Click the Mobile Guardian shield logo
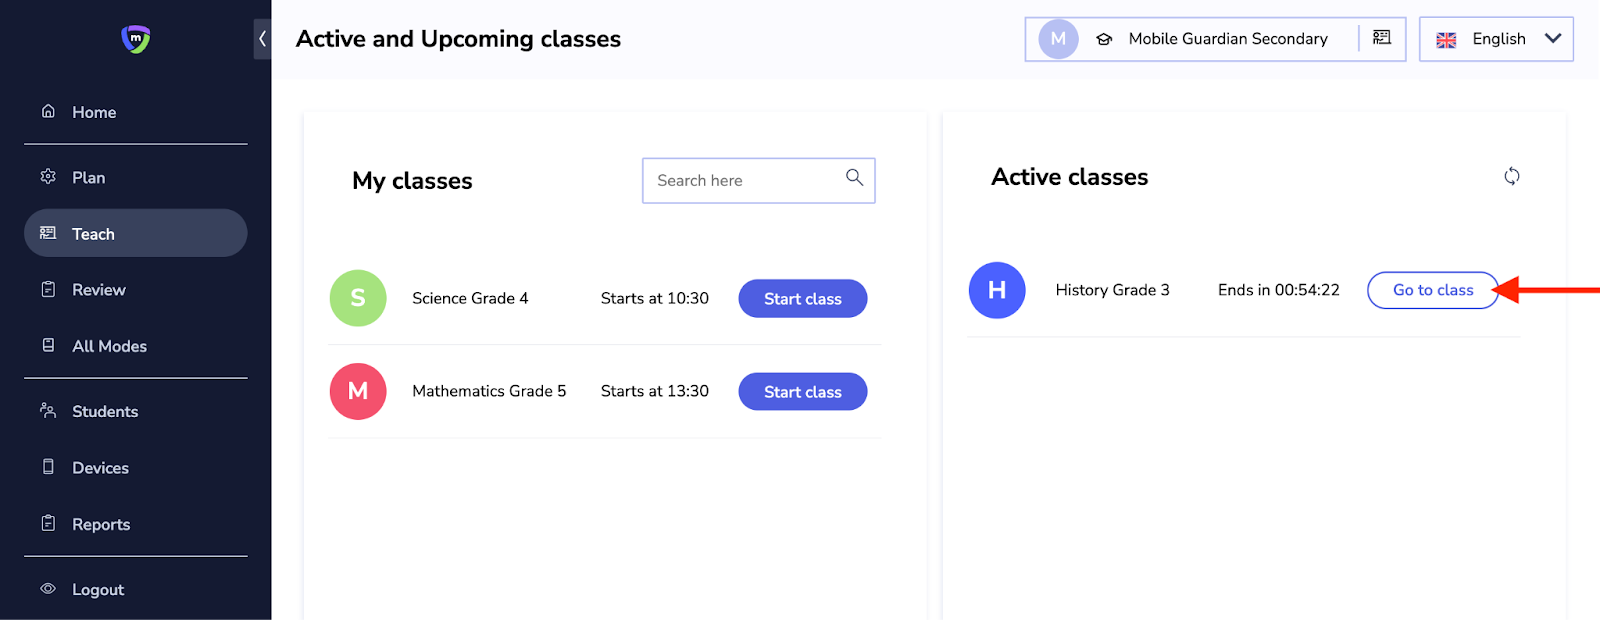 (136, 39)
